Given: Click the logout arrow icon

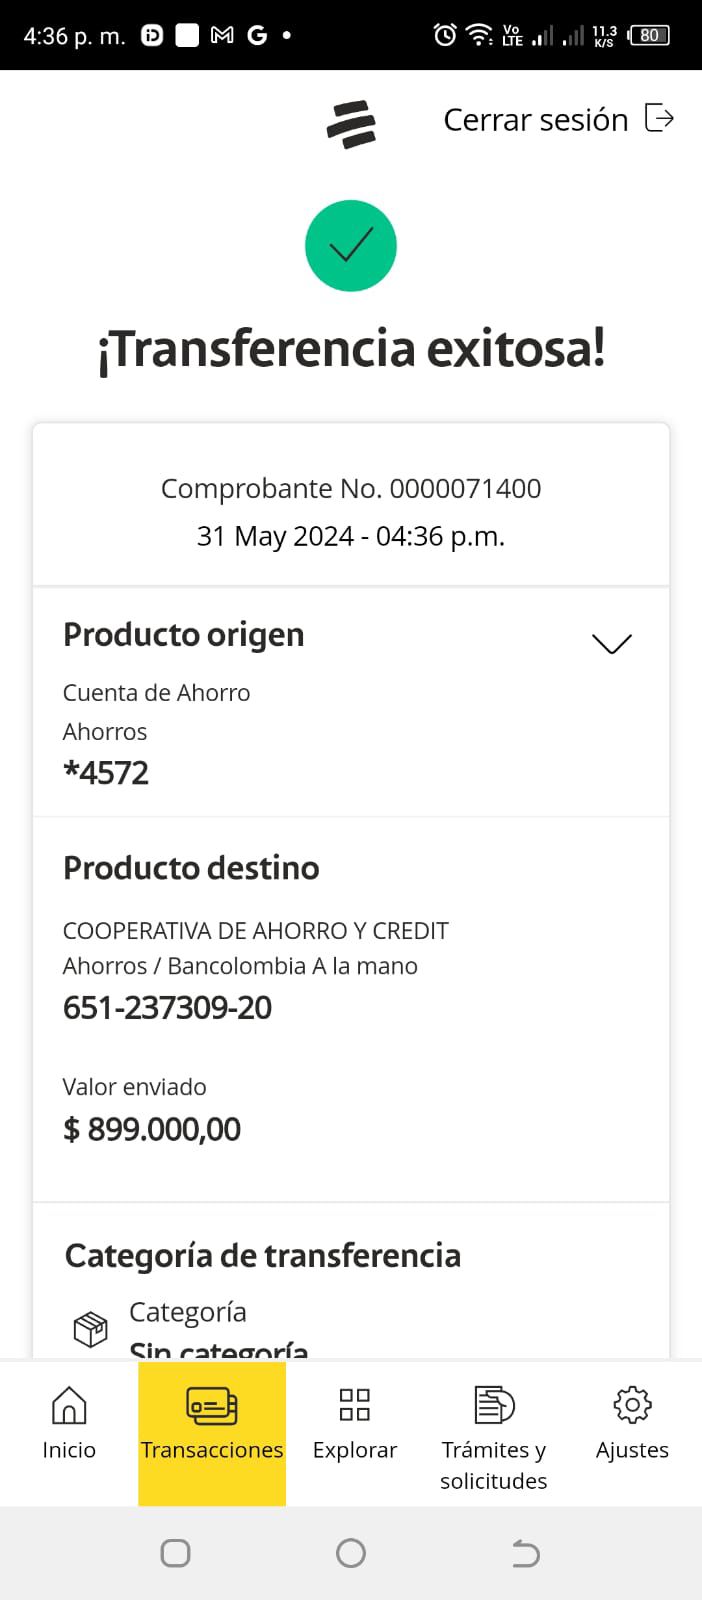Looking at the screenshot, I should pos(659,118).
